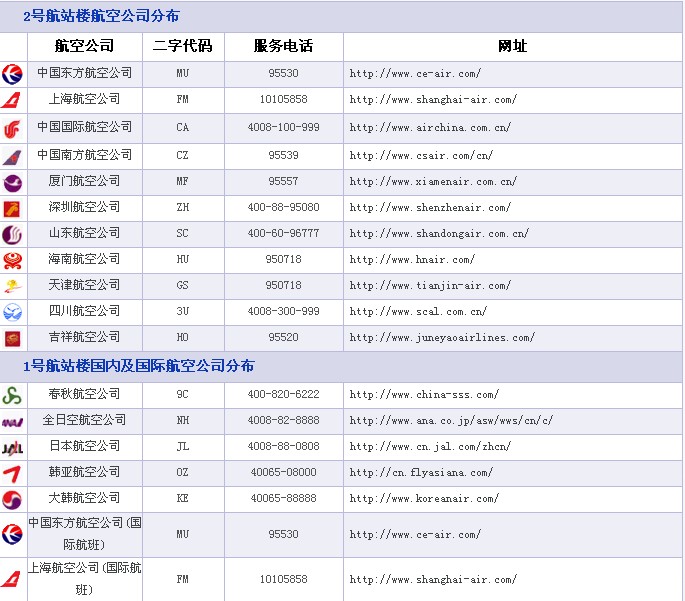Open the http://www.juneyaoairlines.com/ link
Image resolution: width=685 pixels, height=601 pixels.
442,337
